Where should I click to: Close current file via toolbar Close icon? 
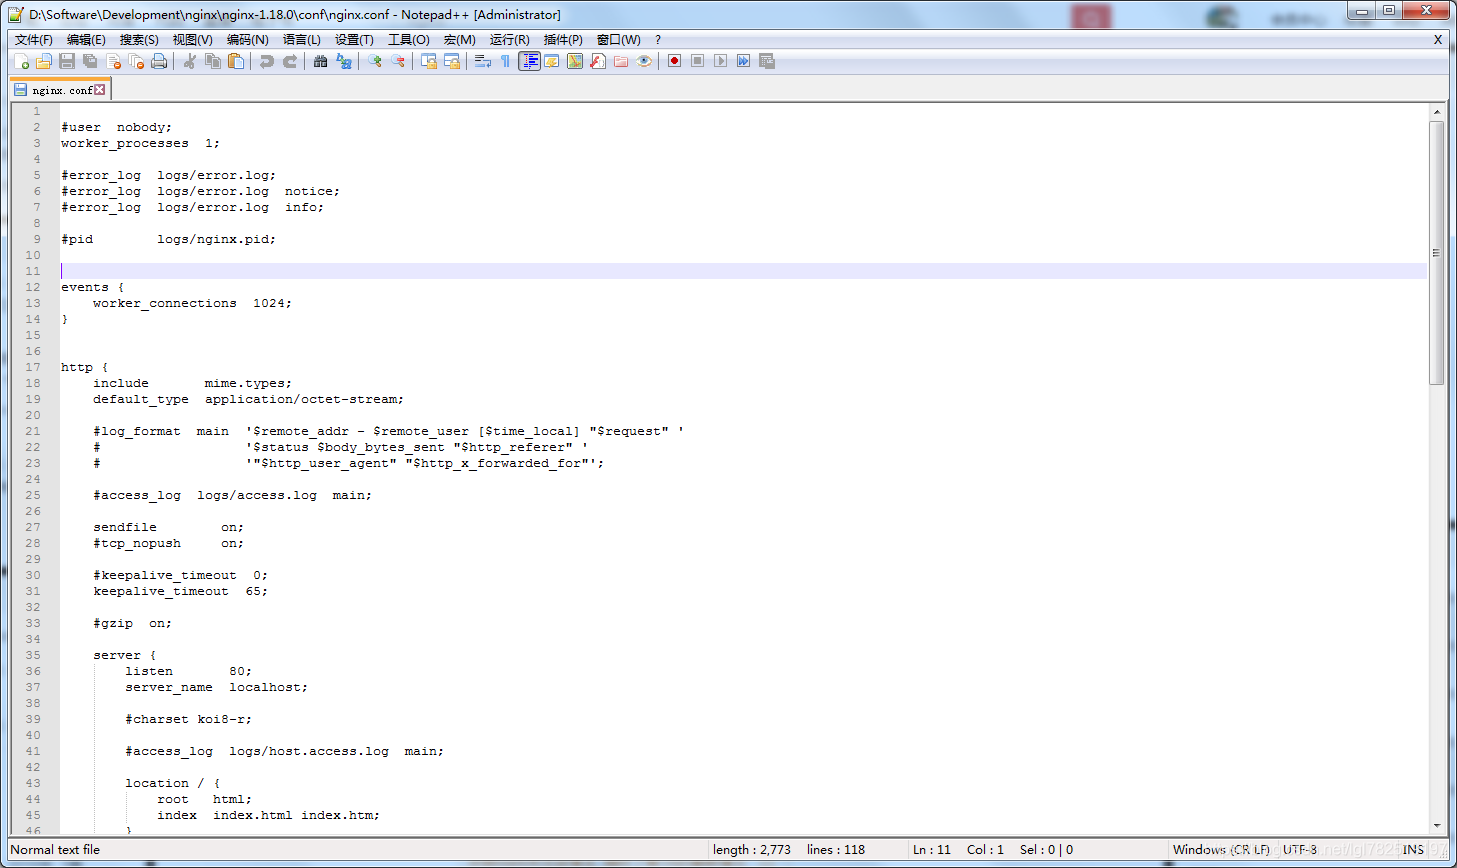pos(113,61)
